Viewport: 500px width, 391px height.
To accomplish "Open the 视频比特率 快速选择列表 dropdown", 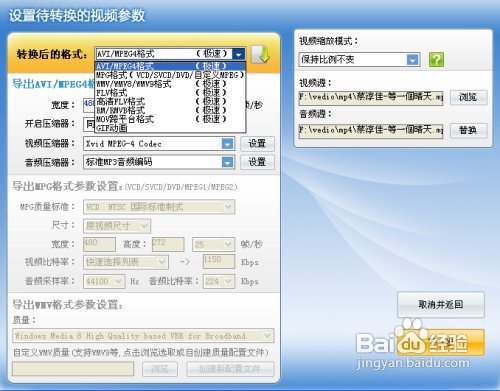I will click(x=126, y=262).
